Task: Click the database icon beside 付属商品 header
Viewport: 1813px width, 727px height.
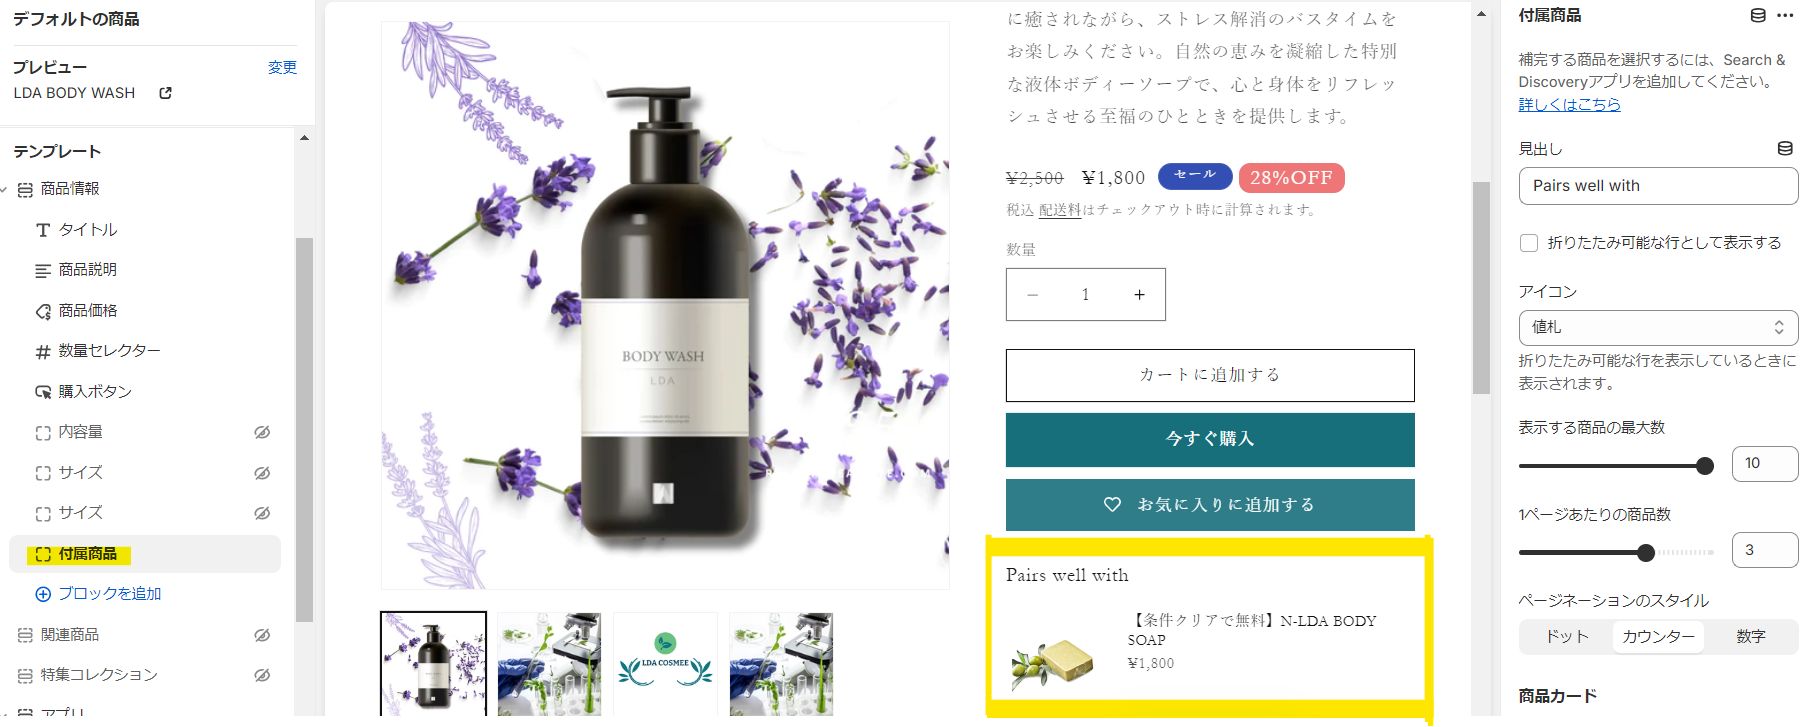Action: click(x=1758, y=15)
